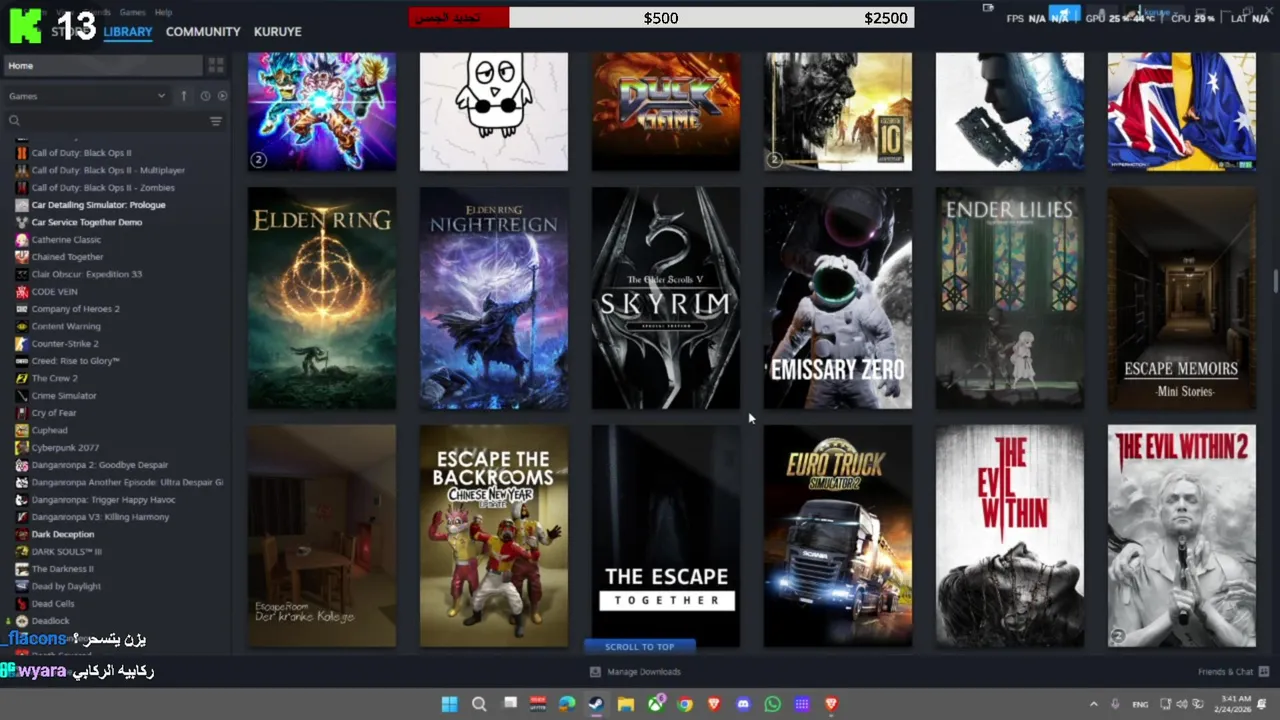The width and height of the screenshot is (1280, 720).
Task: Open the collections grid view icon
Action: click(x=215, y=66)
